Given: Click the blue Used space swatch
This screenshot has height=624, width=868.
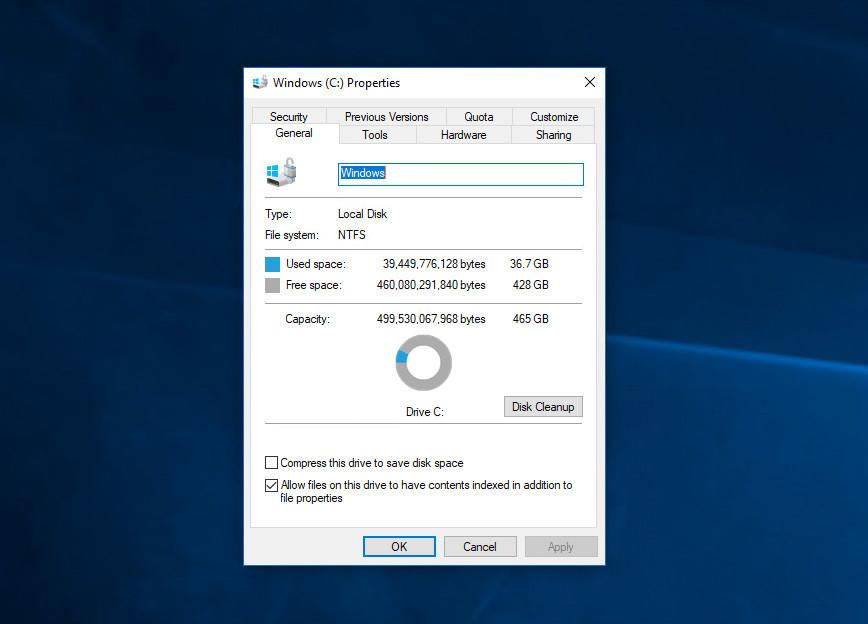Looking at the screenshot, I should (x=272, y=264).
